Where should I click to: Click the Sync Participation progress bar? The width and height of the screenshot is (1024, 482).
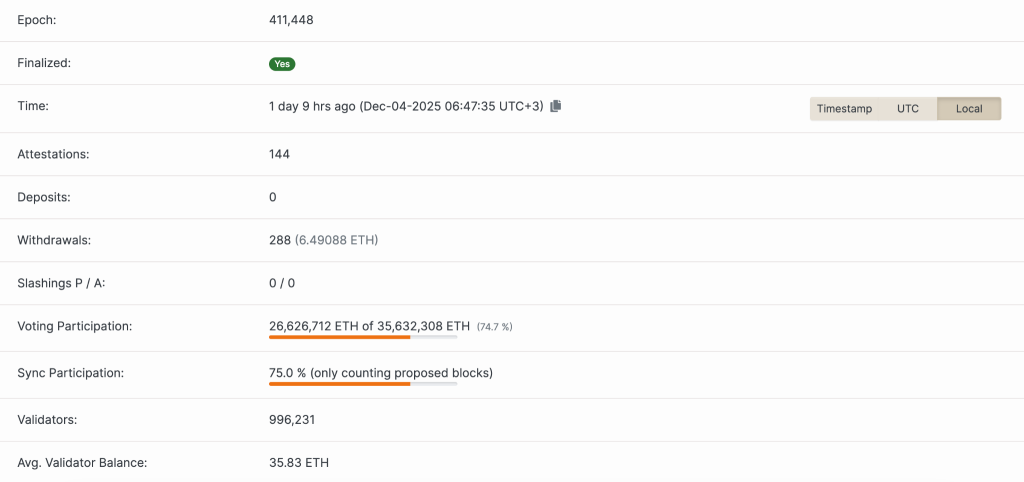click(362, 384)
